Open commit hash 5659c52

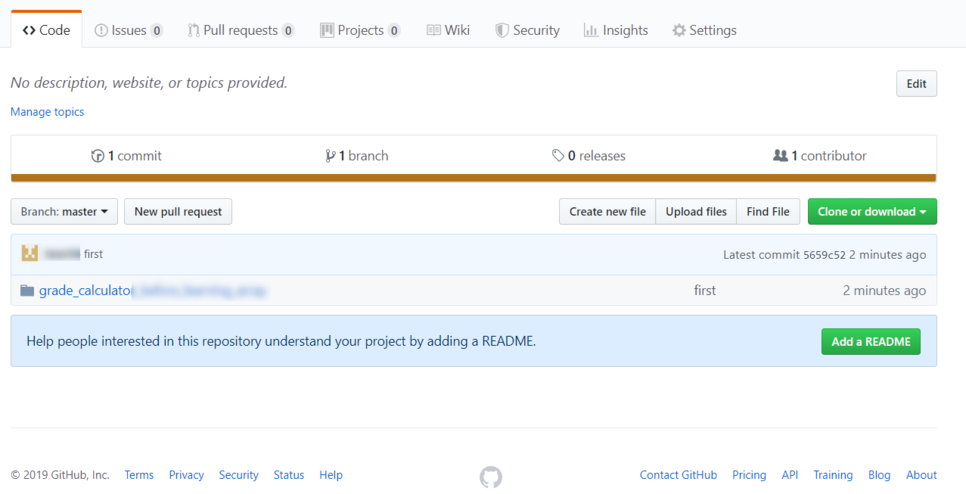(824, 254)
